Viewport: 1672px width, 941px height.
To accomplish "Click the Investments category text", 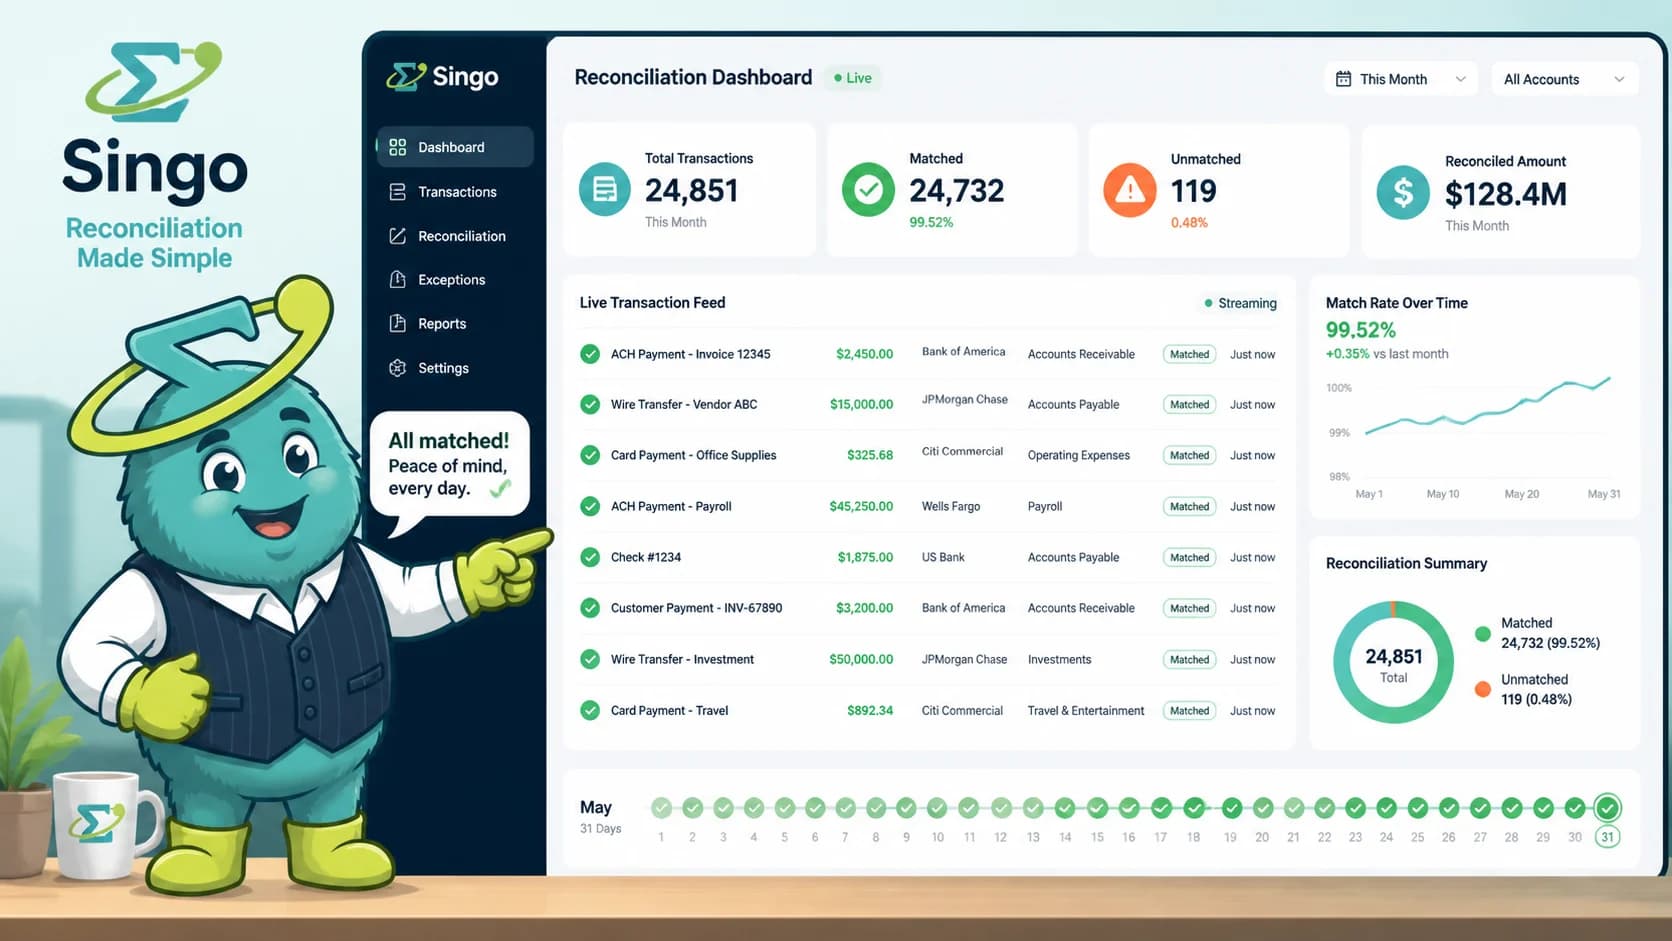I will [x=1059, y=659].
